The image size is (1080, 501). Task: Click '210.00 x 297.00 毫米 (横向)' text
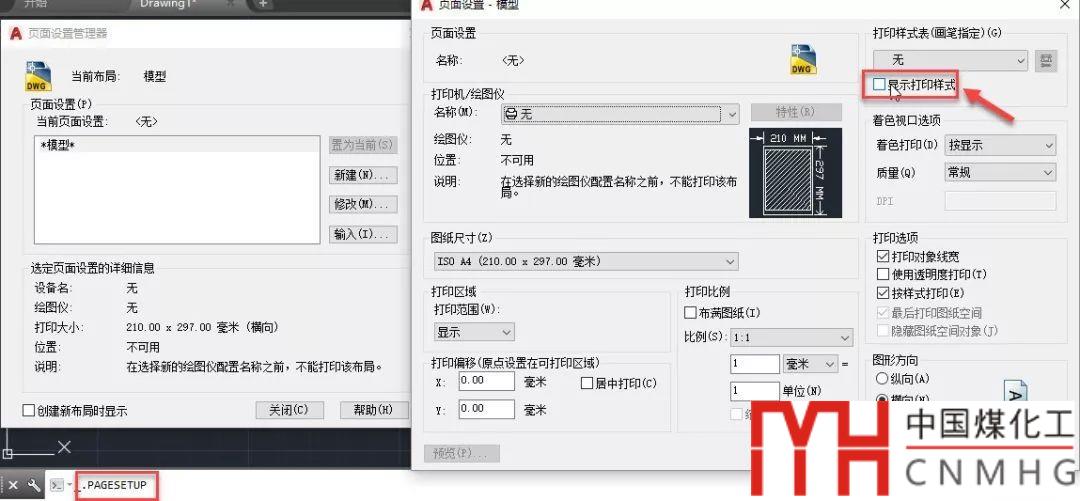tap(203, 327)
